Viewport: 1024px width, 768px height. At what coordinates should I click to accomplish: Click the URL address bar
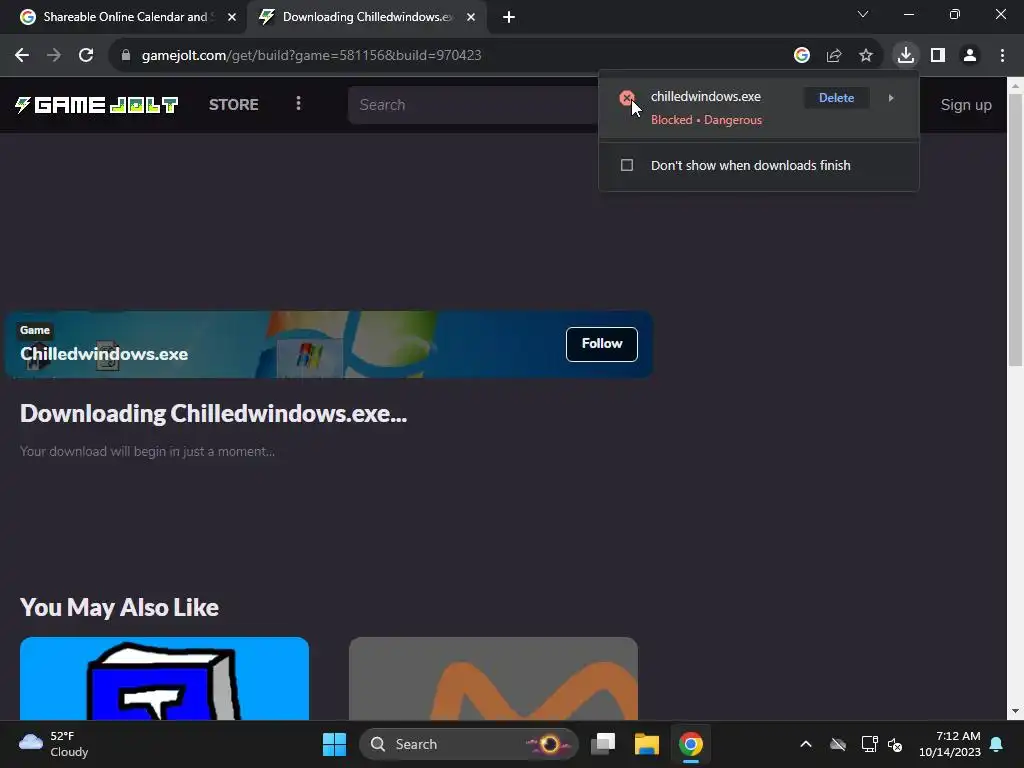(x=451, y=56)
